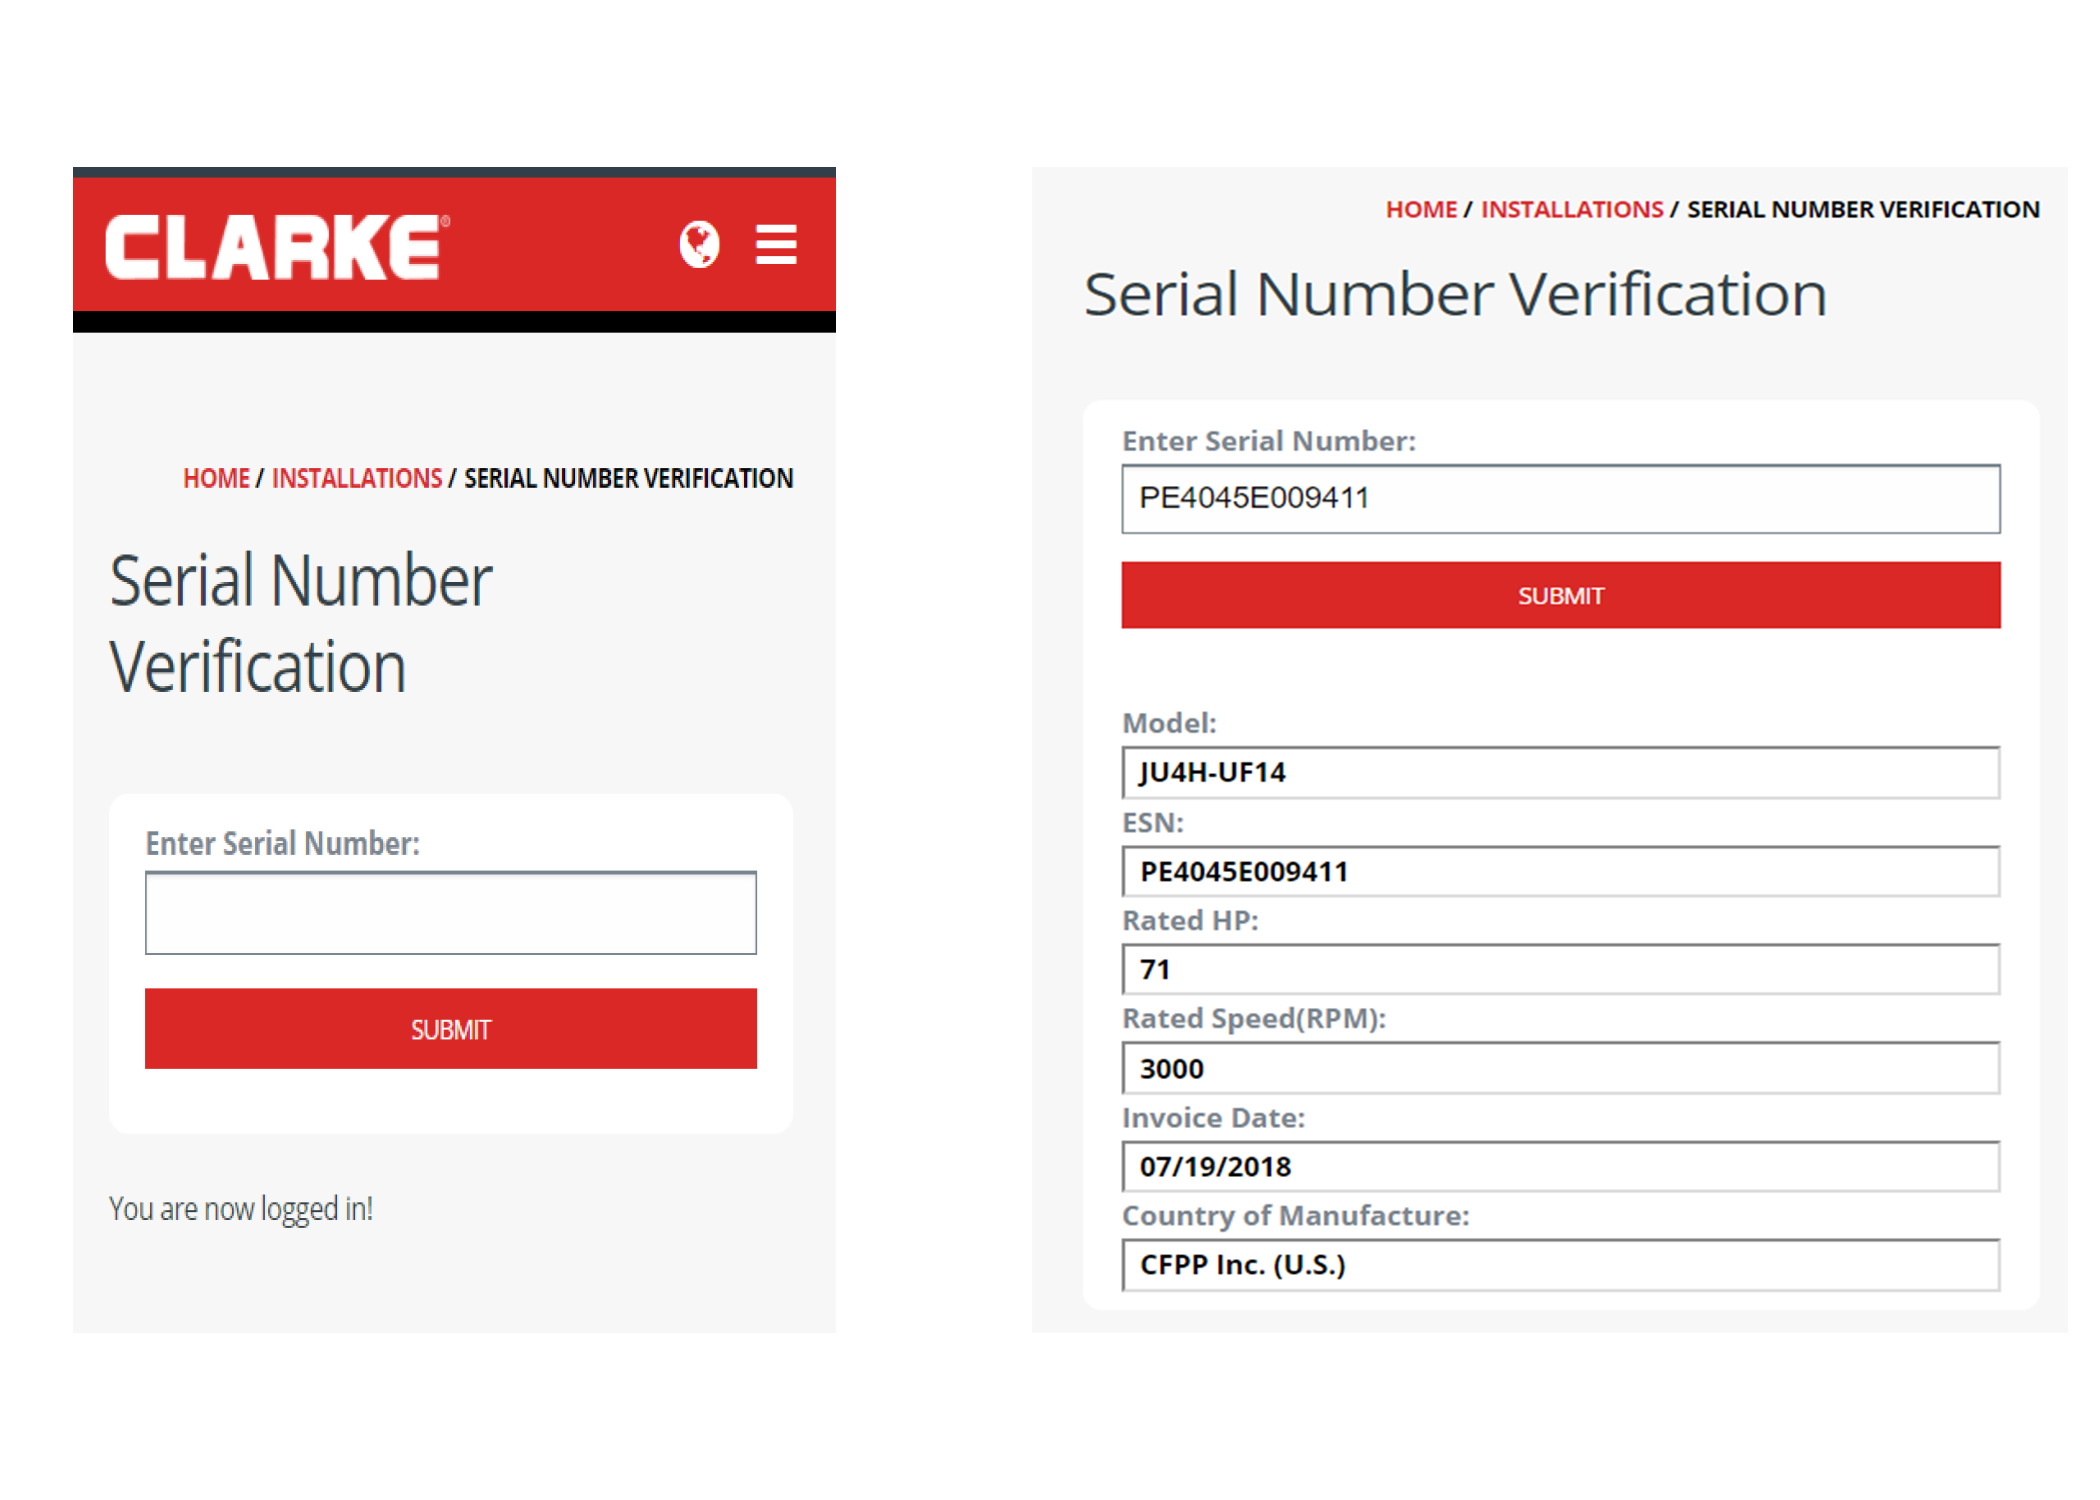The width and height of the screenshot is (2100, 1500).
Task: Click the 'You are now logged in!' message
Action: pos(241,1209)
